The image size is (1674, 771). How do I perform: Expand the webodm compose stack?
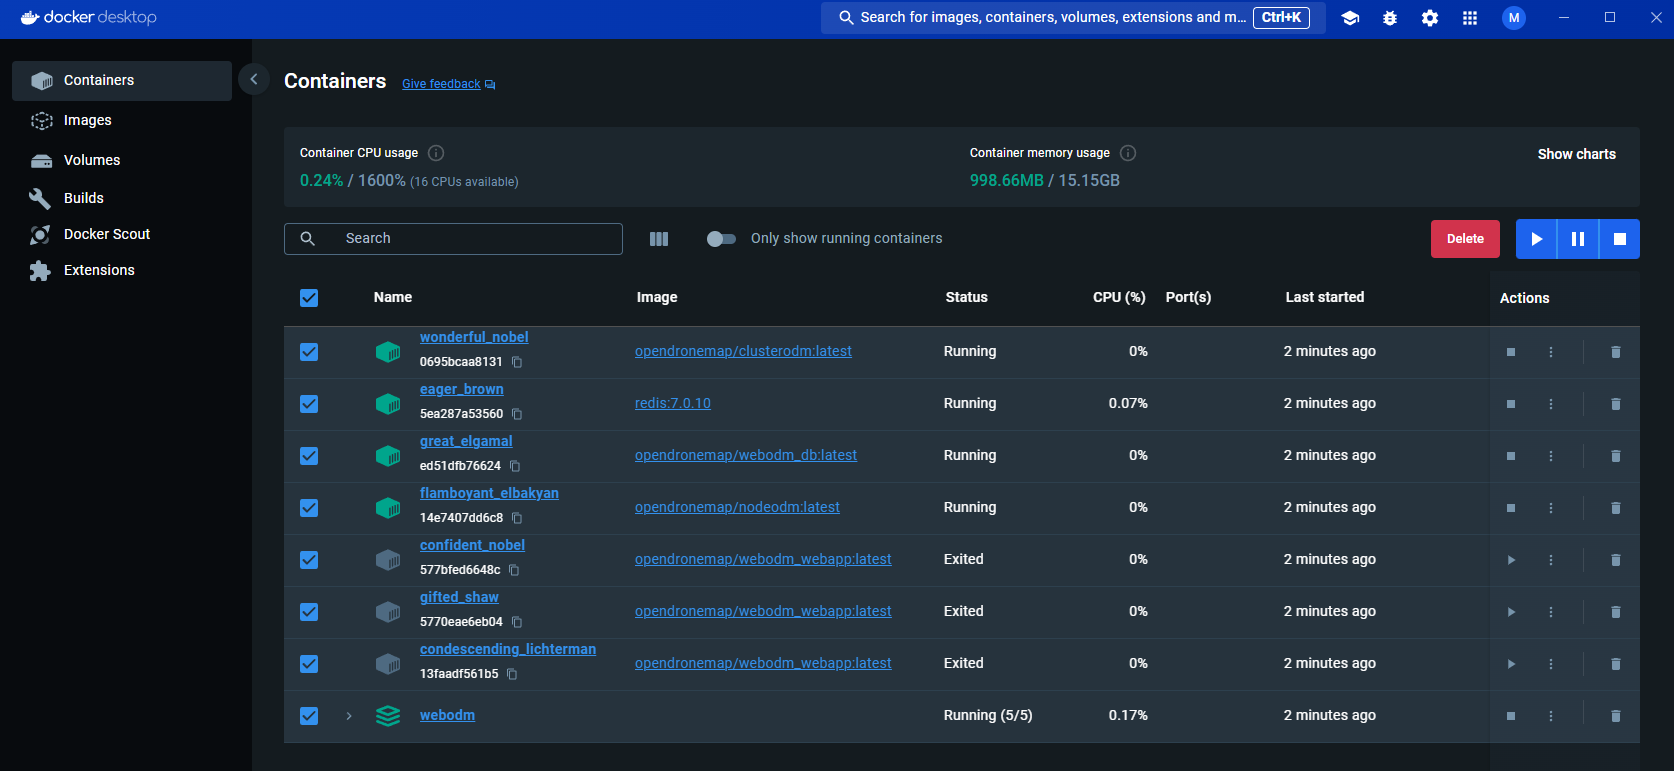(349, 716)
